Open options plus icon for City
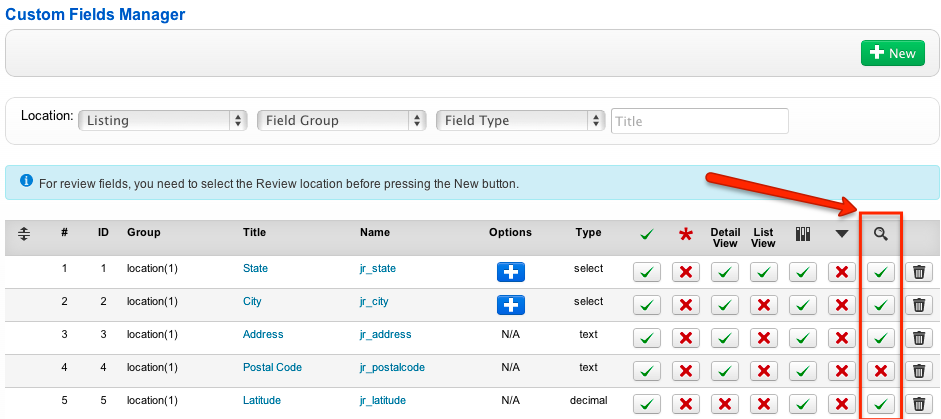Image resolution: width=941 pixels, height=419 pixels. point(510,305)
